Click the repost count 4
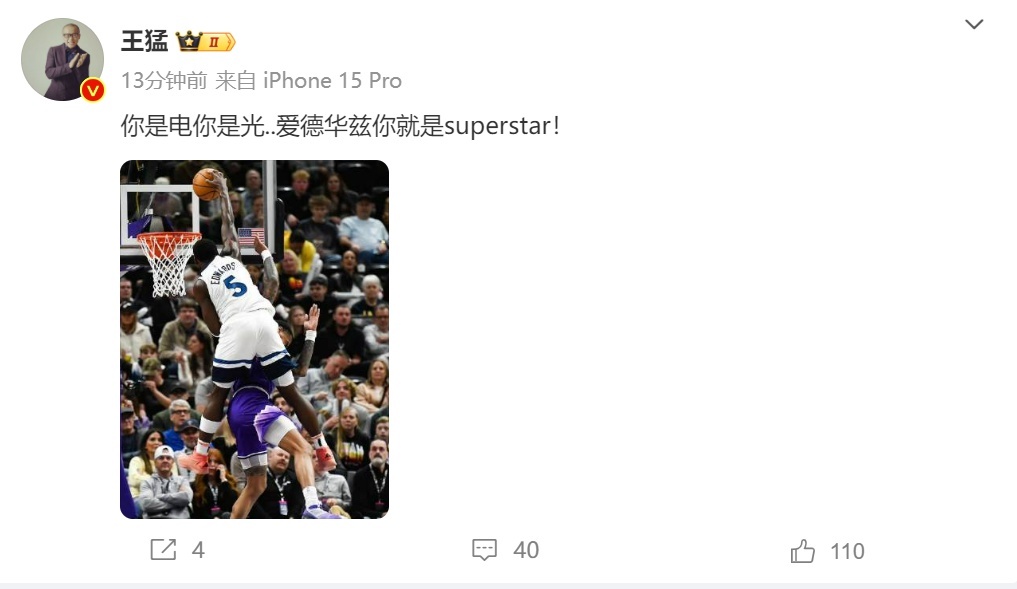 click(x=198, y=550)
